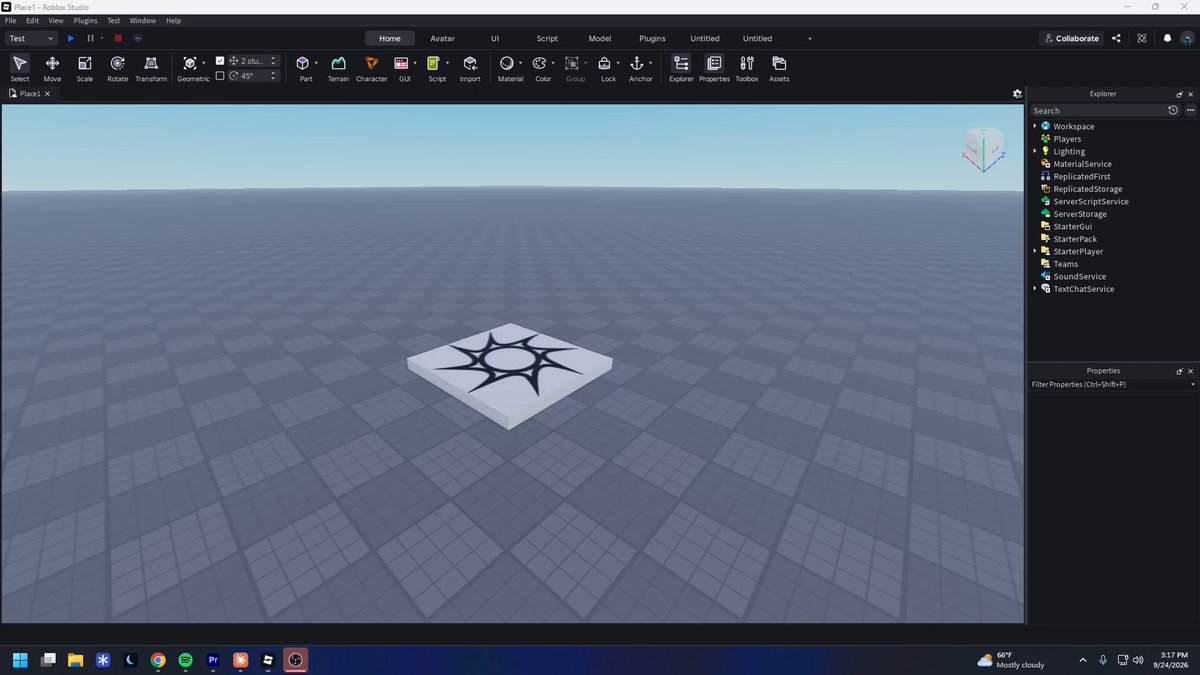Open the Material picker icon

pos(507,63)
